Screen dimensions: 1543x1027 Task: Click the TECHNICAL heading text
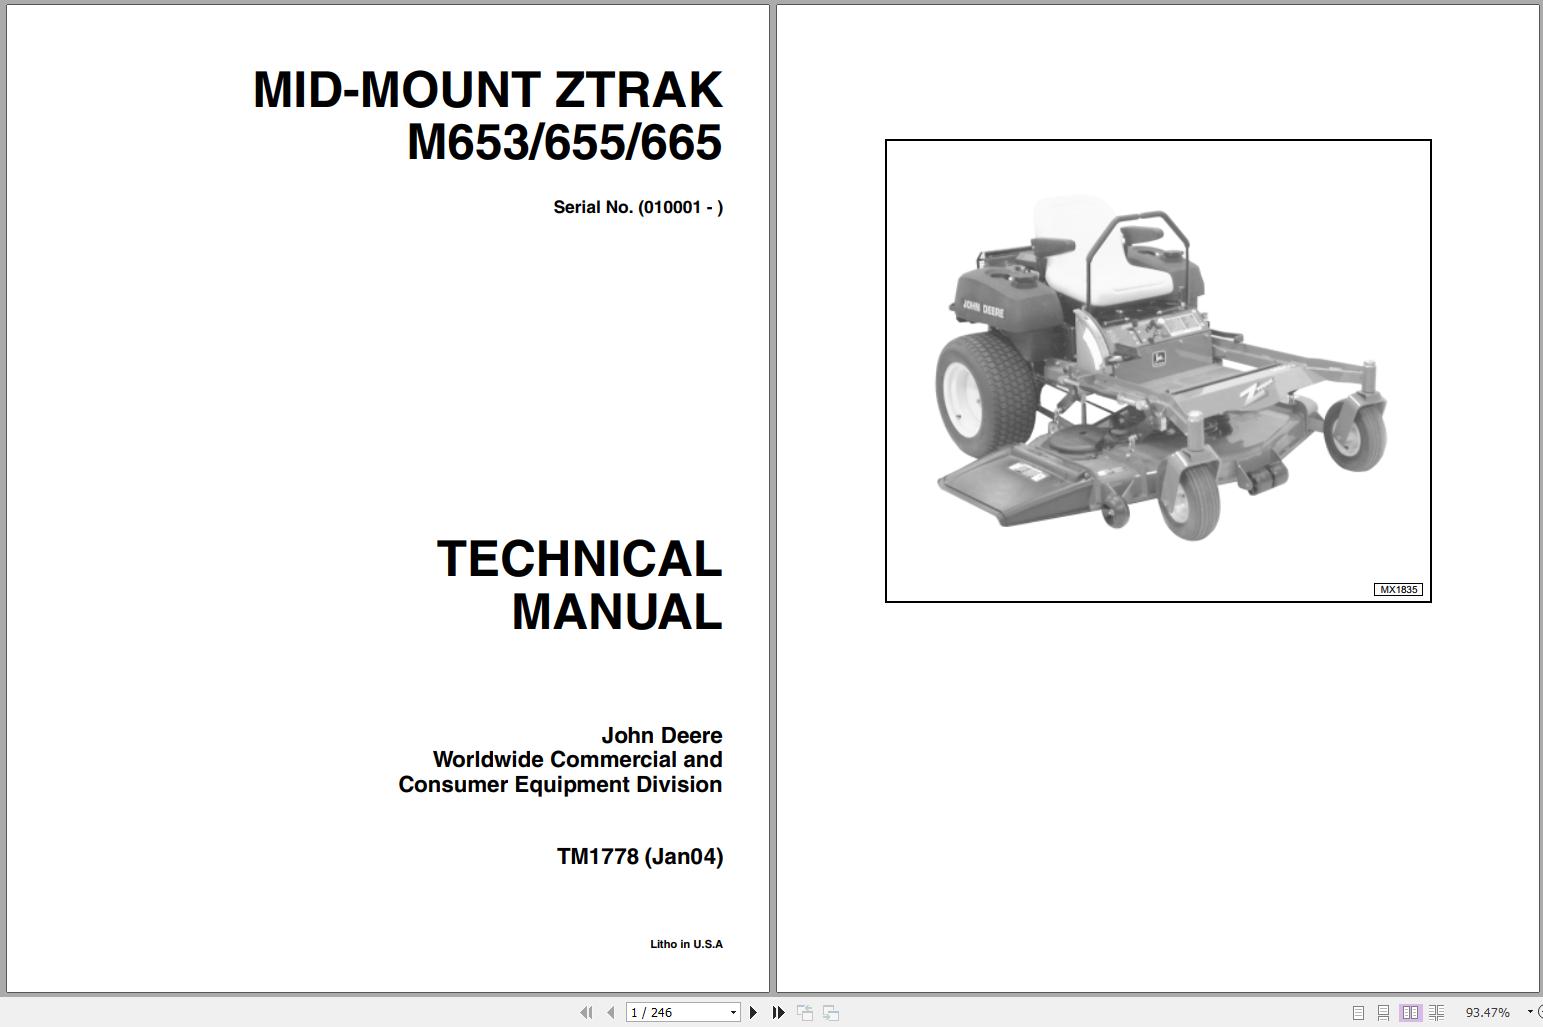[x=579, y=559]
